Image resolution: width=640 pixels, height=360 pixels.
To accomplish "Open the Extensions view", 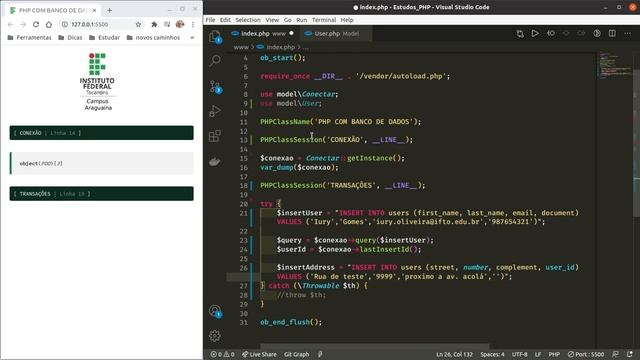I will click(215, 136).
